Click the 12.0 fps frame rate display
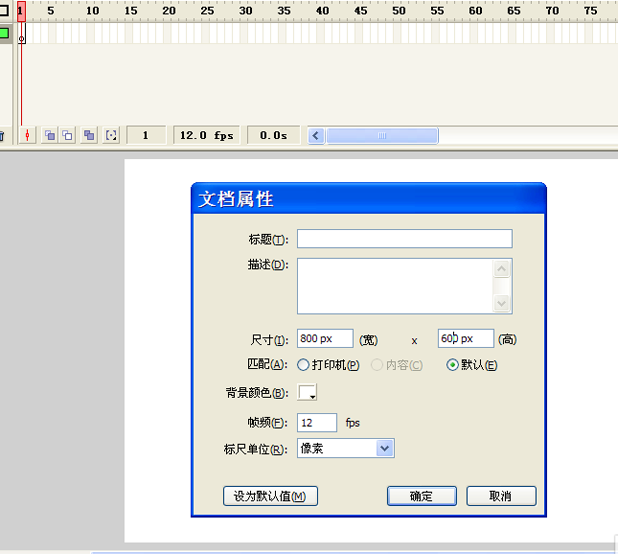 [x=207, y=136]
